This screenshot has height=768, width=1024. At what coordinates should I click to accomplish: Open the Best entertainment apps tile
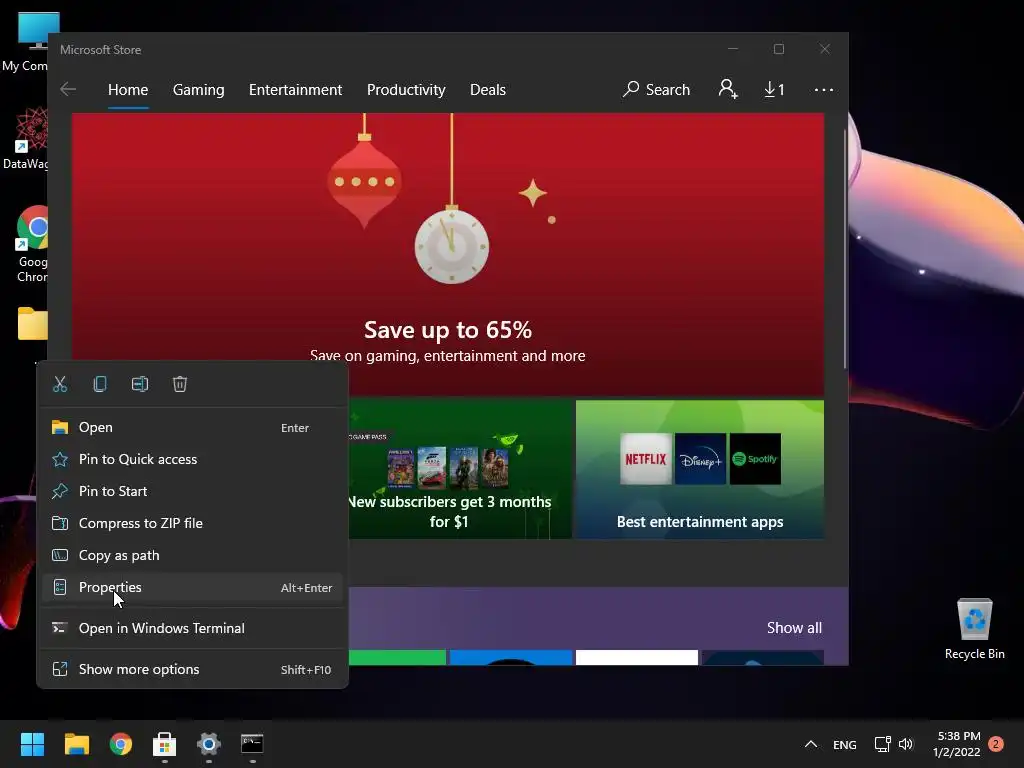coord(700,470)
